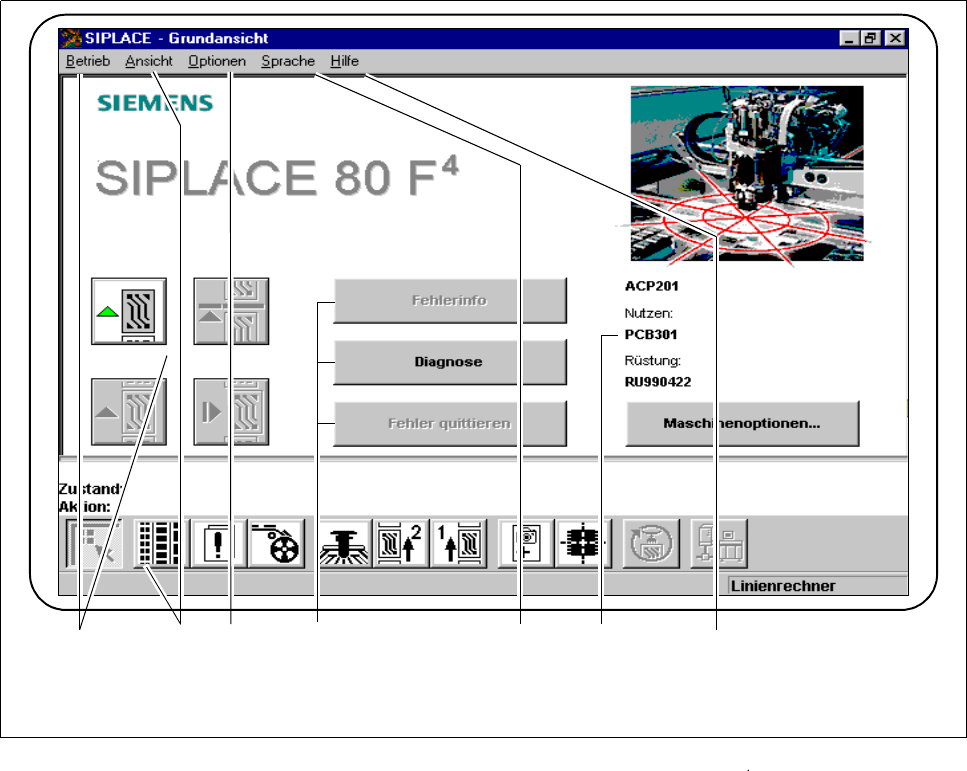Click the green arrow board start icon

[129, 311]
